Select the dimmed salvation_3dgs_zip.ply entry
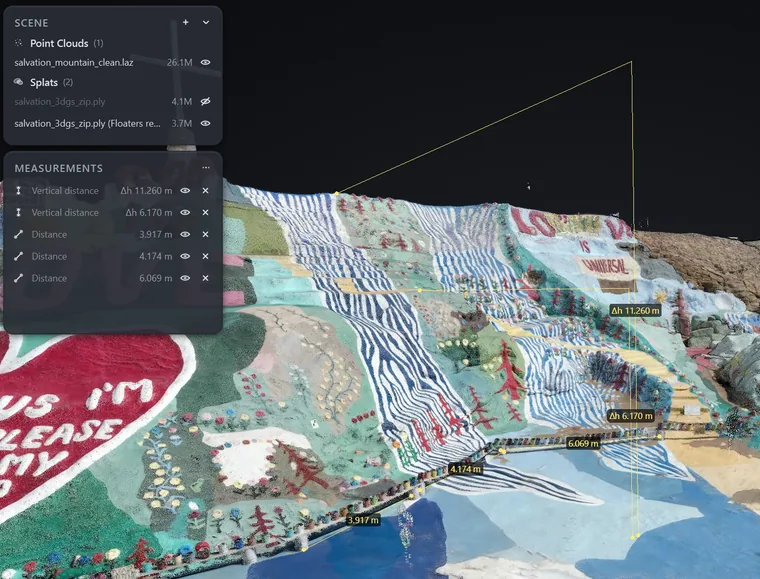760x579 pixels. pos(60,102)
